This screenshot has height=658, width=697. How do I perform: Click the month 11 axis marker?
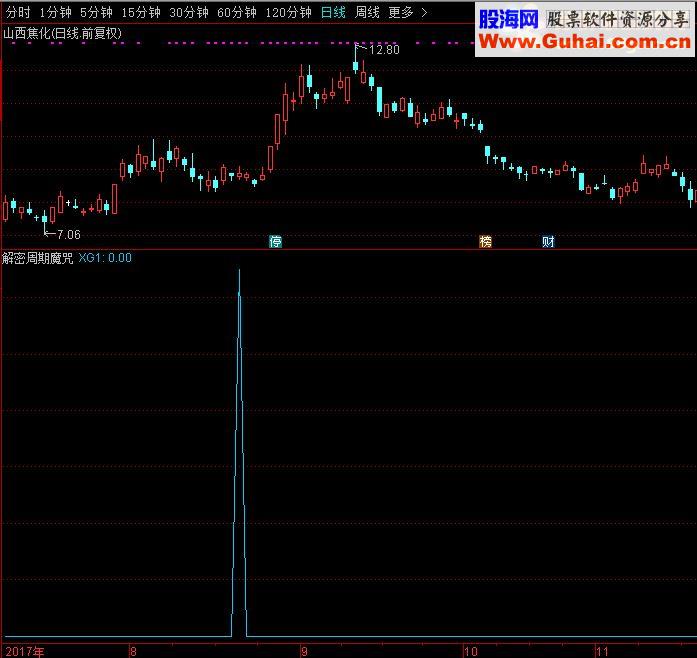602,652
